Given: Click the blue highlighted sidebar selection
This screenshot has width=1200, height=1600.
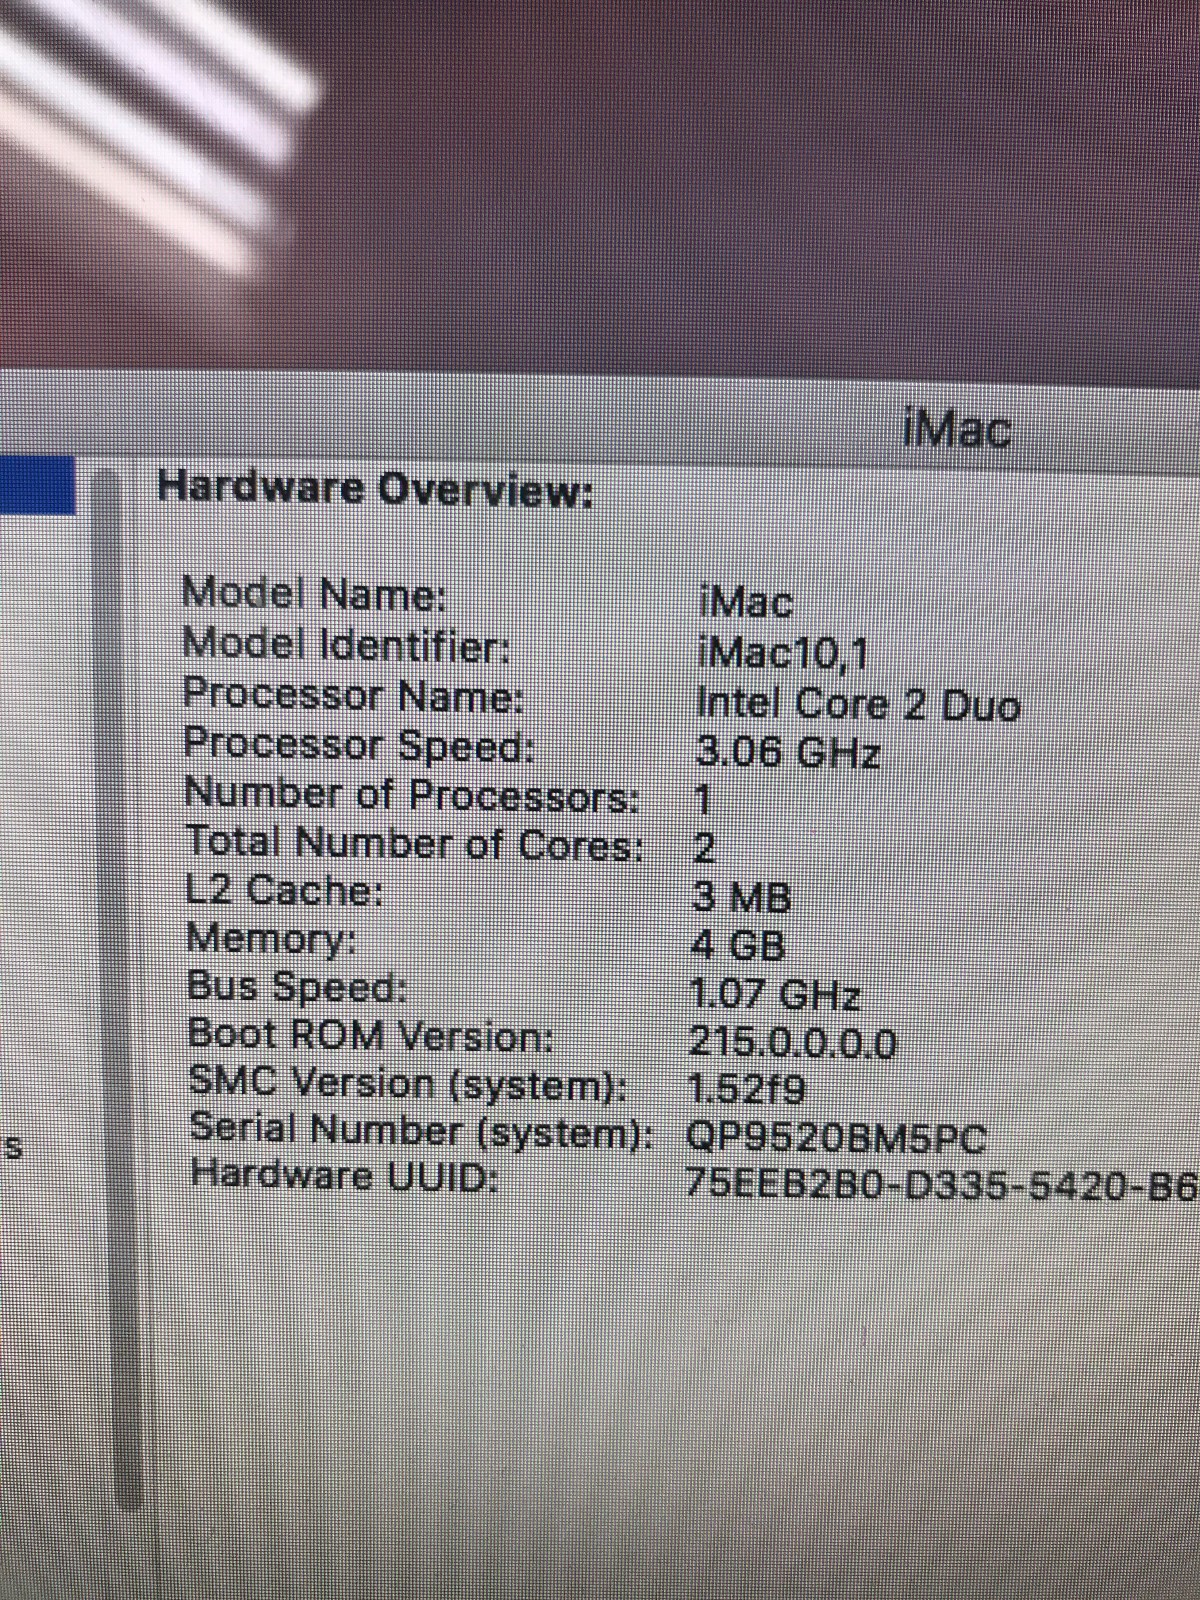Looking at the screenshot, I should coord(38,485).
